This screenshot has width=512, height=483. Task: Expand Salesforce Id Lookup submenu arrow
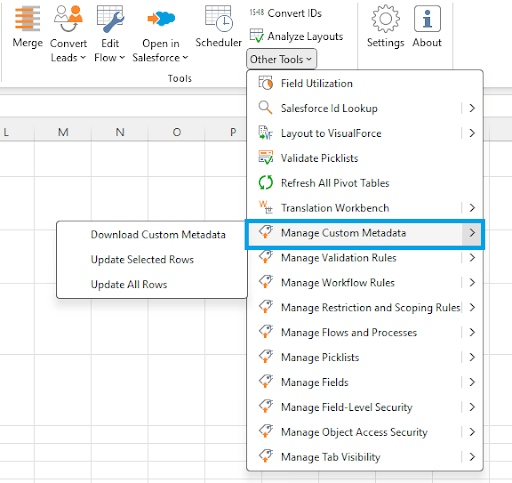click(x=472, y=108)
